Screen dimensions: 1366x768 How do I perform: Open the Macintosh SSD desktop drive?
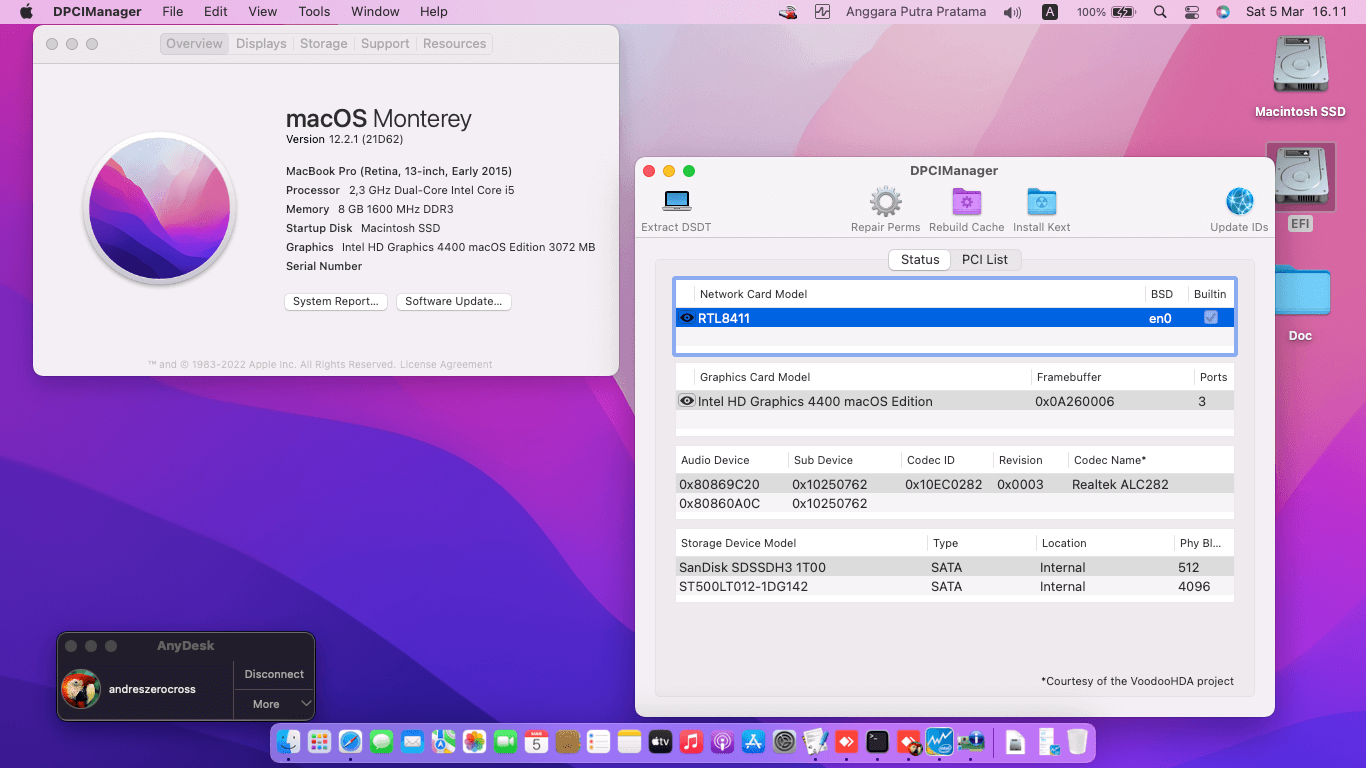point(1300,66)
